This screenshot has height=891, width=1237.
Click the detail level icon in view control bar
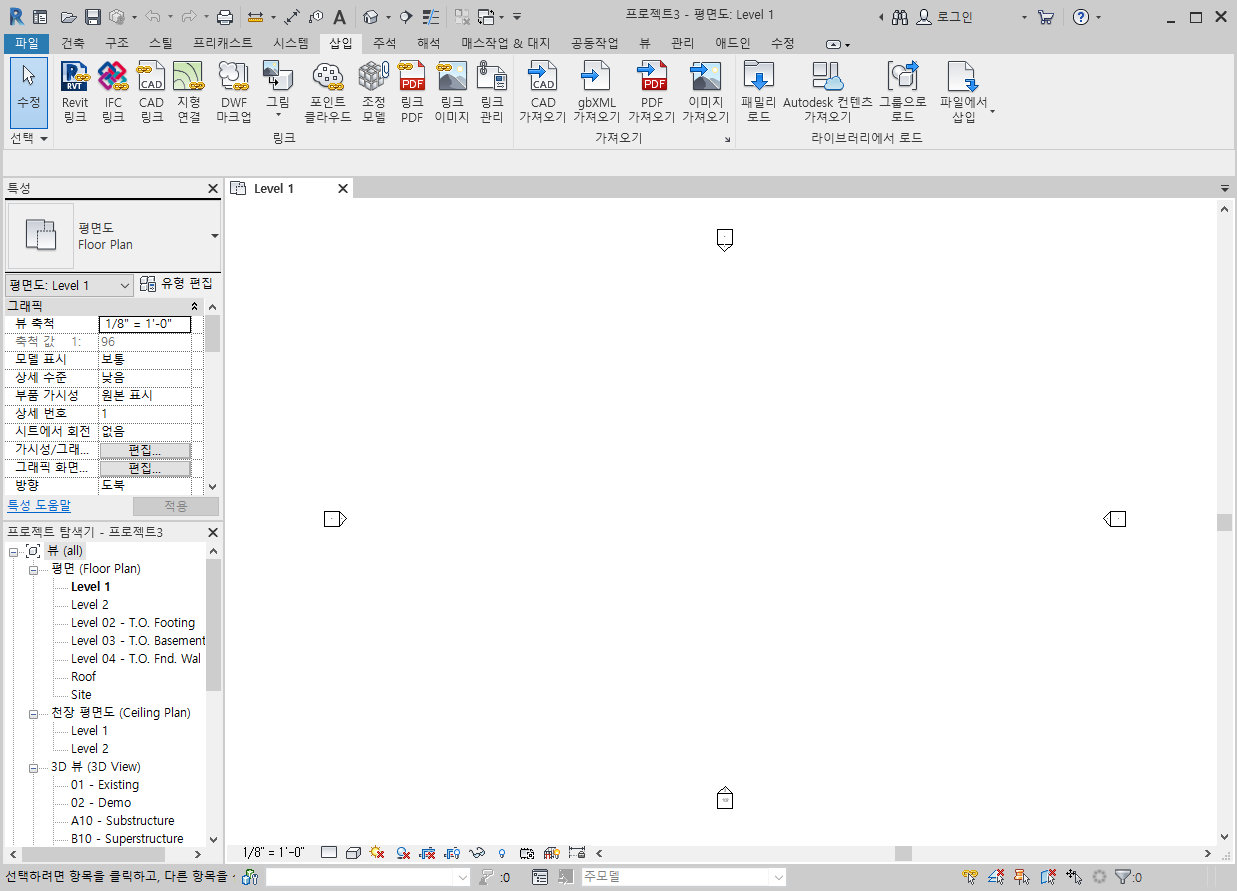point(329,853)
